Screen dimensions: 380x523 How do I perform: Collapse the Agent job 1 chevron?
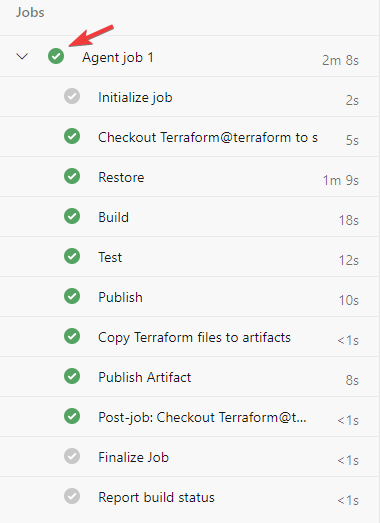22,56
